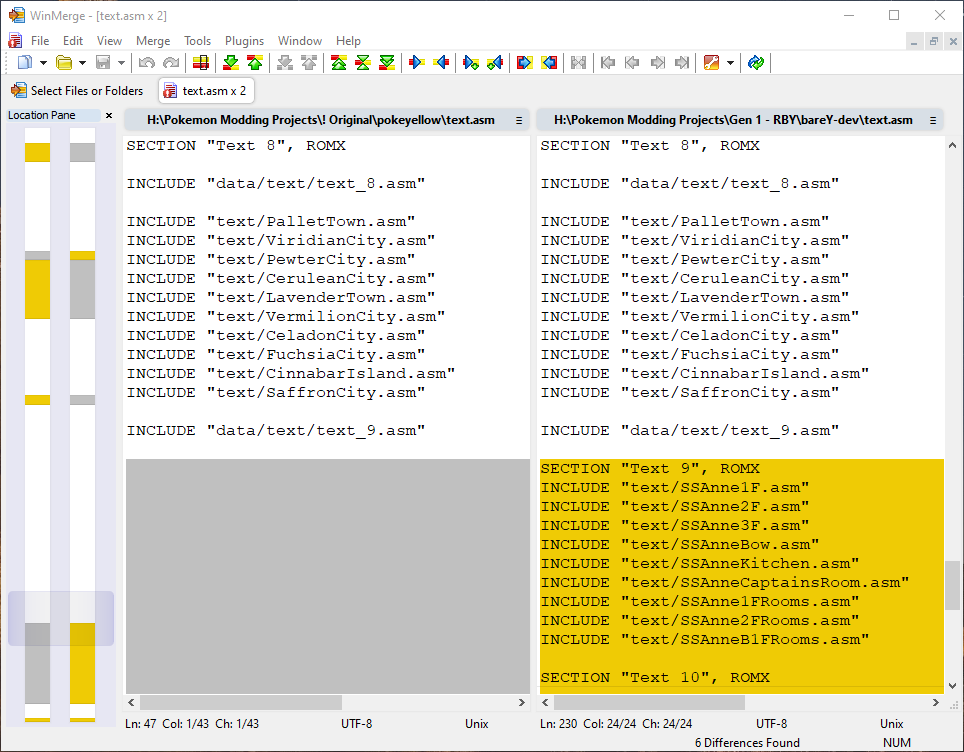Screen dimensions: 964x752
Task: Click top yellow block in Location Pane
Action: pyautogui.click(x=38, y=152)
